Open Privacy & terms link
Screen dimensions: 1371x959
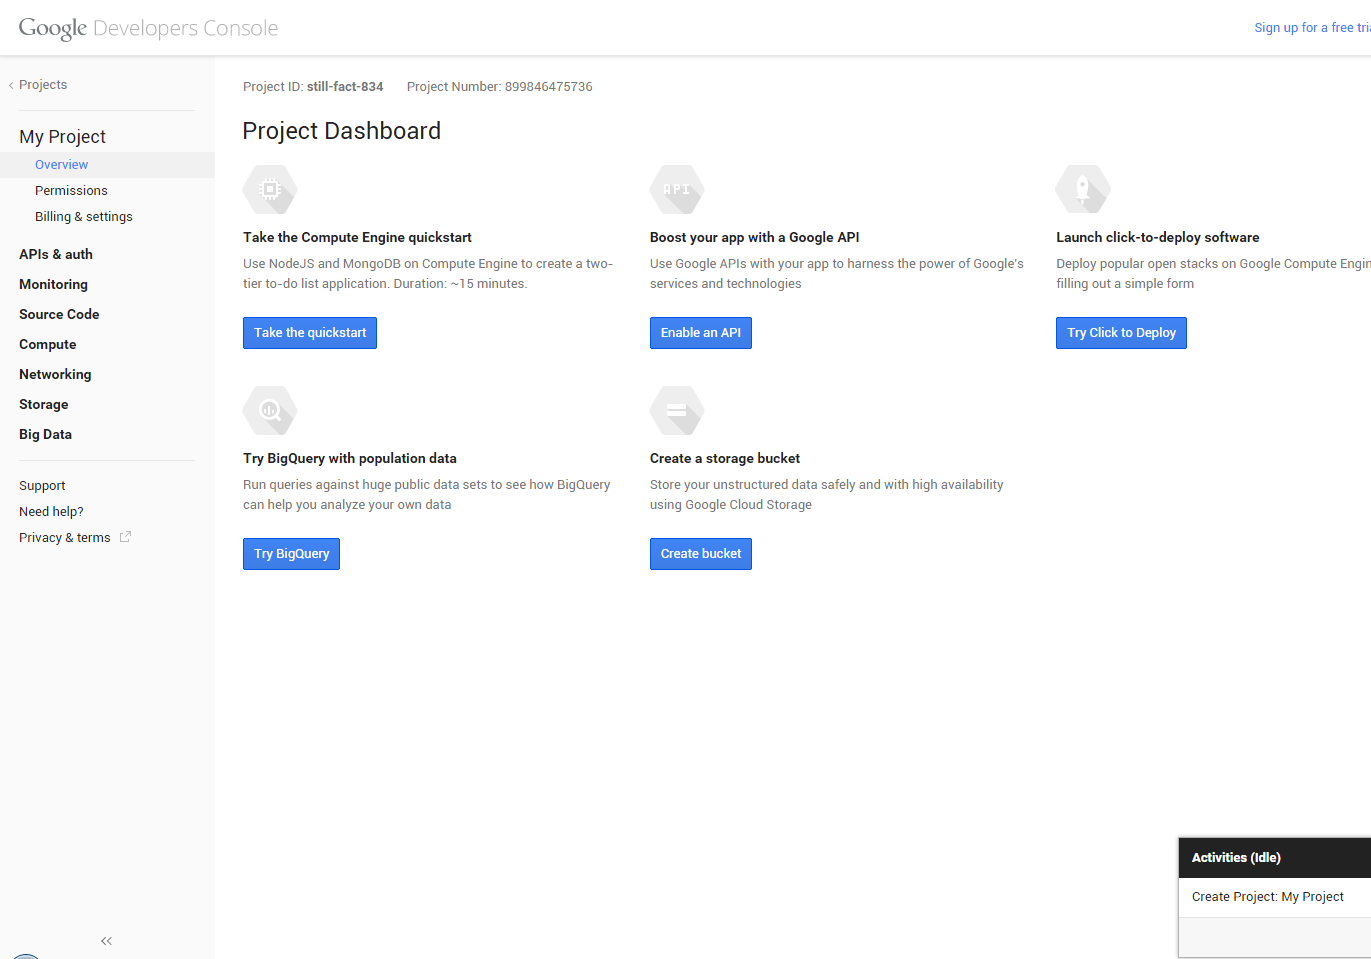[x=65, y=538]
